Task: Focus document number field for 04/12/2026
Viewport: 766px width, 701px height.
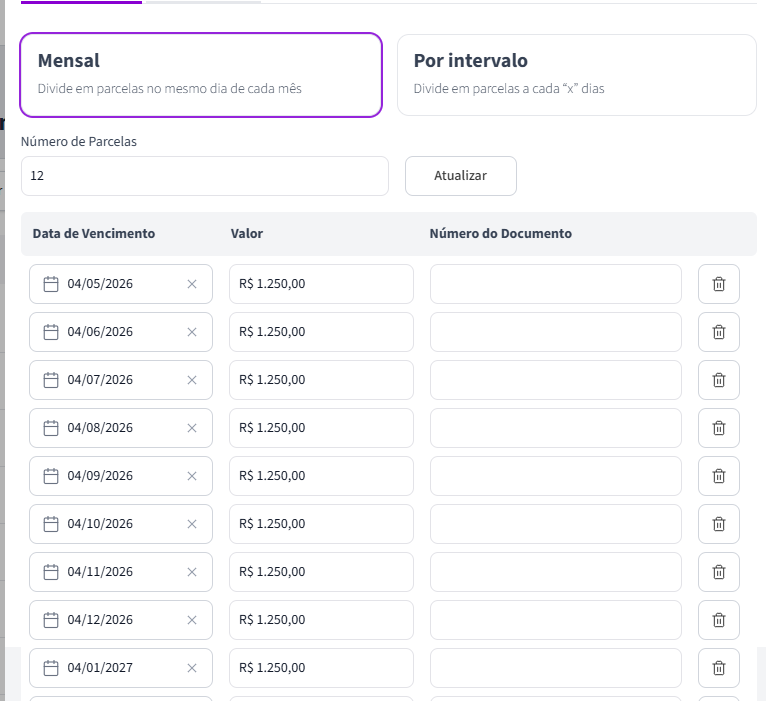Action: coord(556,620)
